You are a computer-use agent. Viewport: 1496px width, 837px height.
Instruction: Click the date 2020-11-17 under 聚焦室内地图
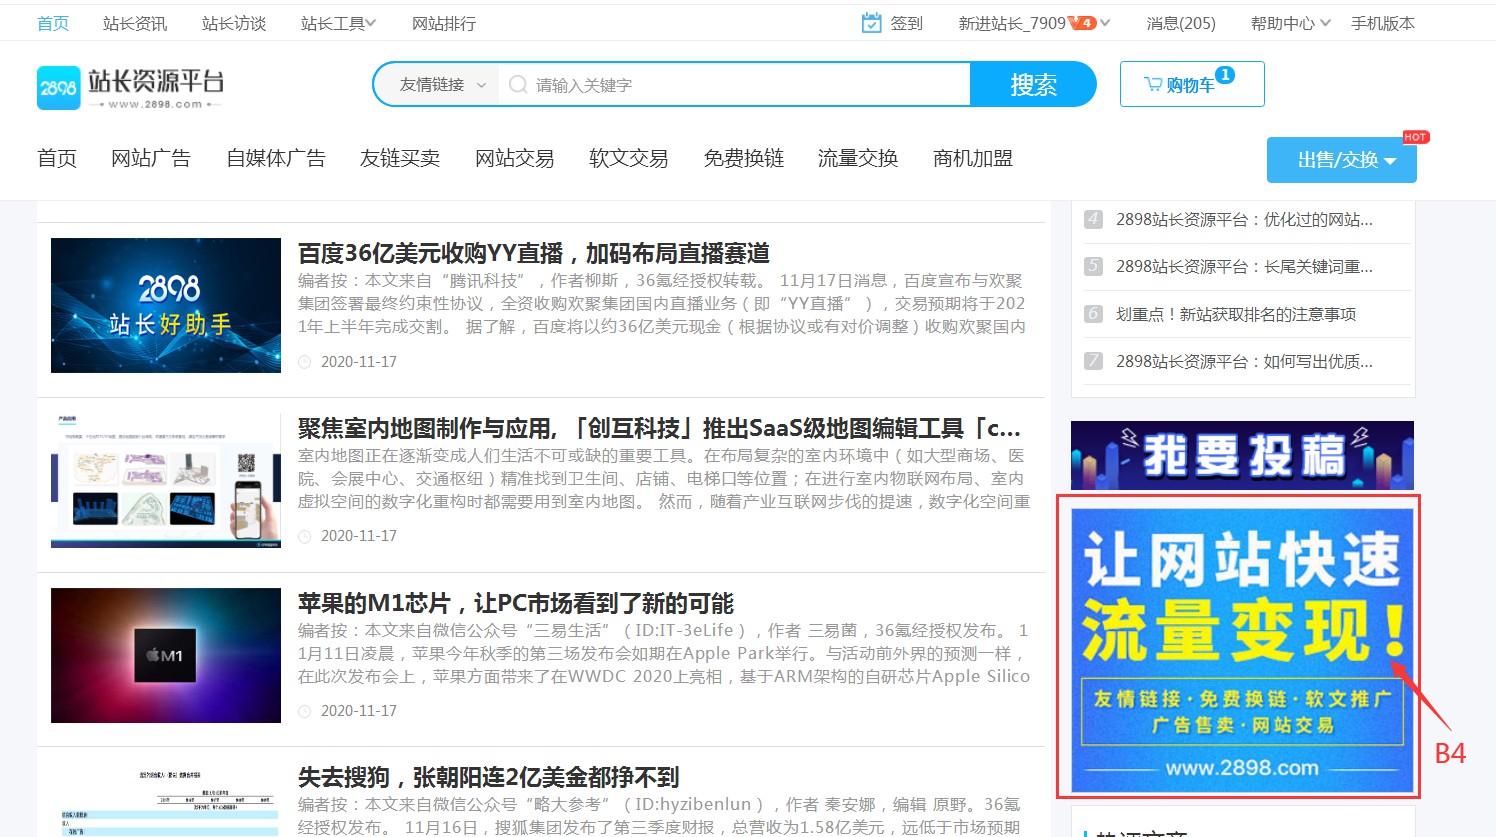359,536
